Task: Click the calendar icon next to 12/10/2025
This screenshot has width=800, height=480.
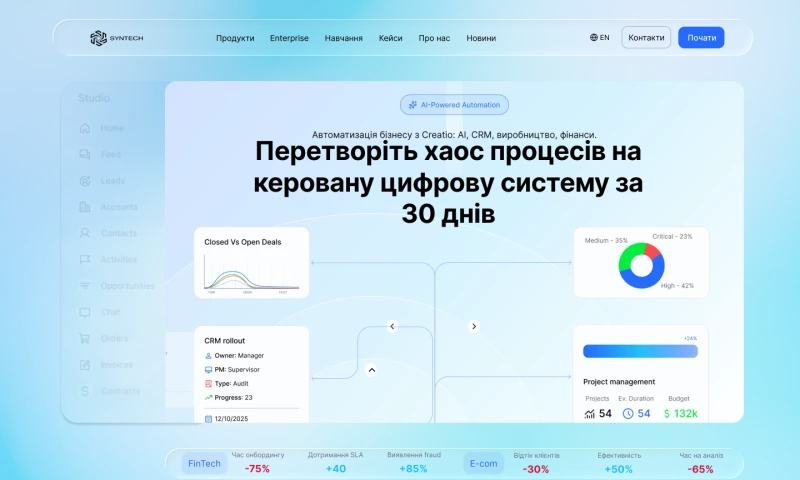Action: 208,419
